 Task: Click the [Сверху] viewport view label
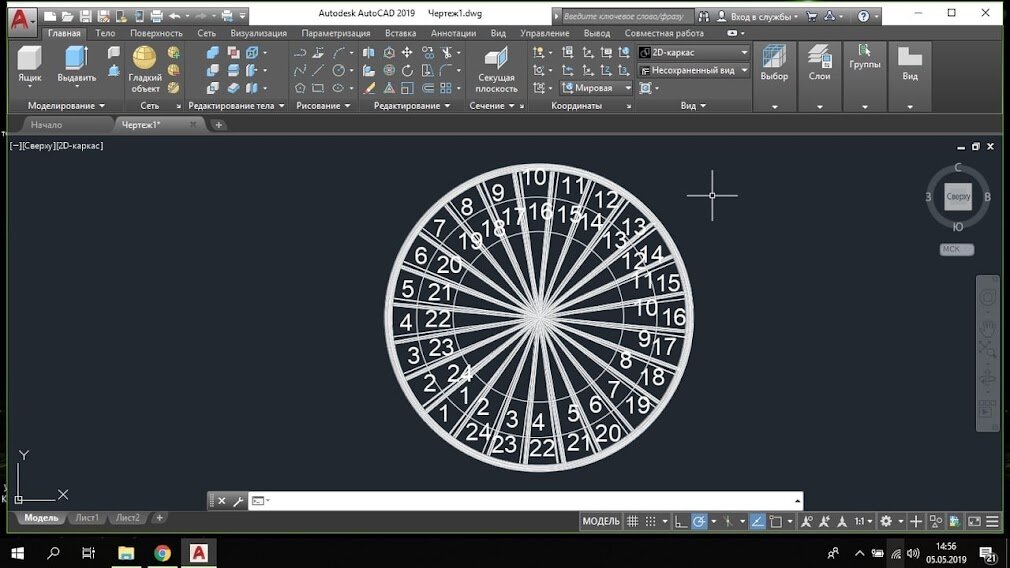pyautogui.click(x=39, y=146)
